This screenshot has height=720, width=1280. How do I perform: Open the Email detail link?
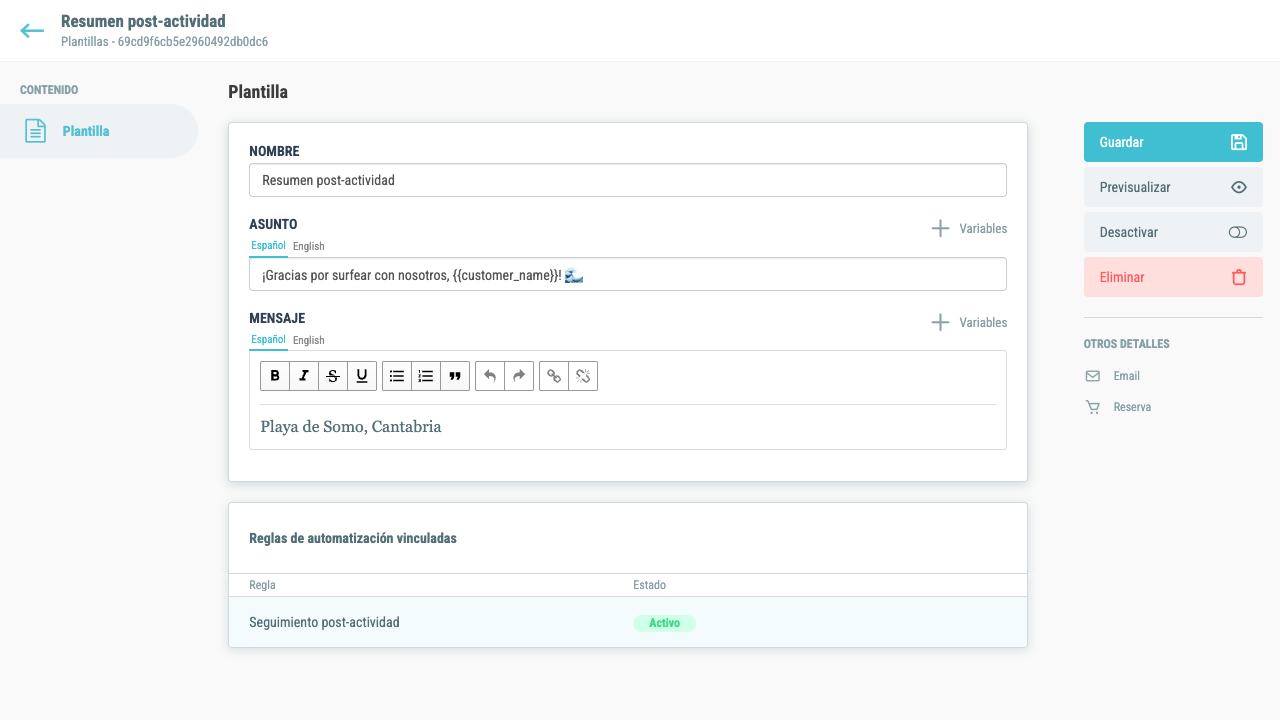pyautogui.click(x=1126, y=376)
